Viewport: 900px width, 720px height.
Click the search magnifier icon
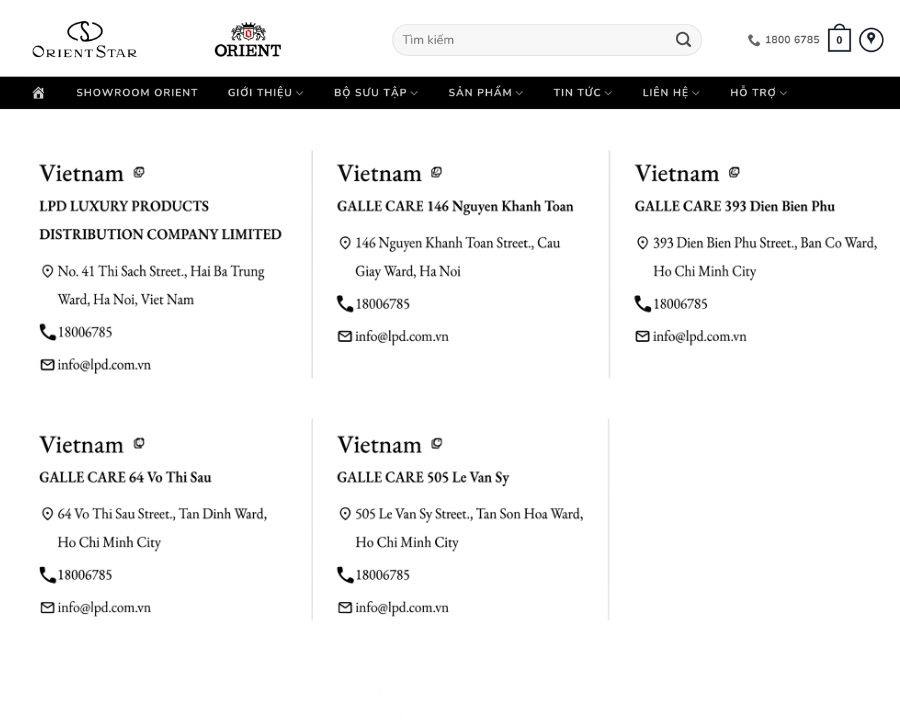point(683,40)
